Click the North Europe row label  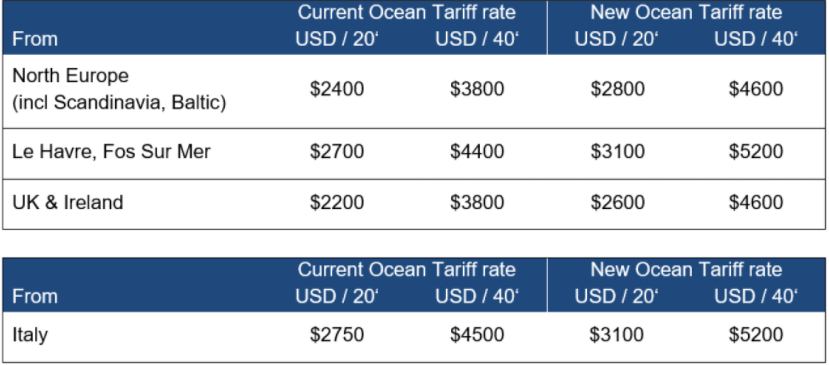(119, 89)
